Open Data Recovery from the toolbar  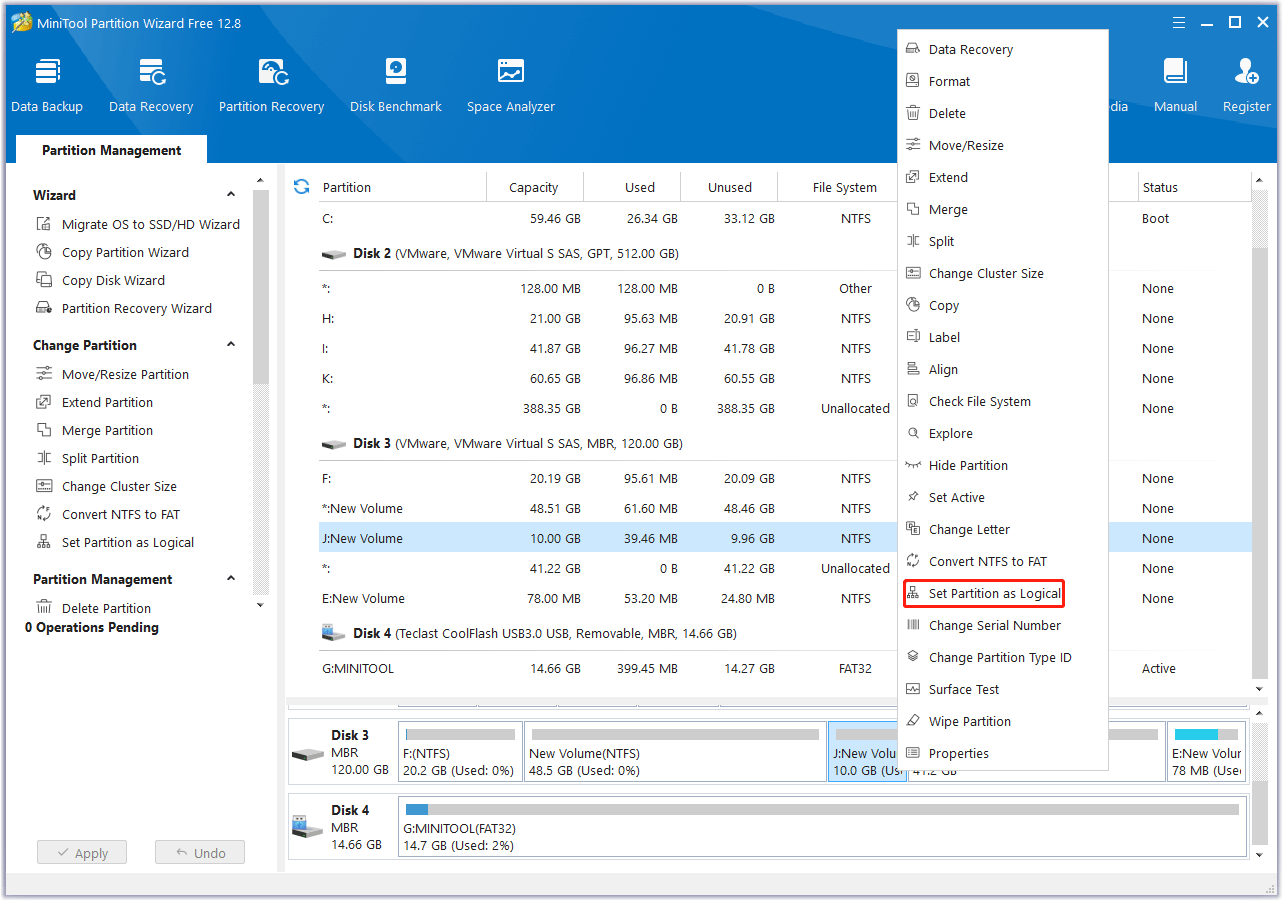(150, 82)
